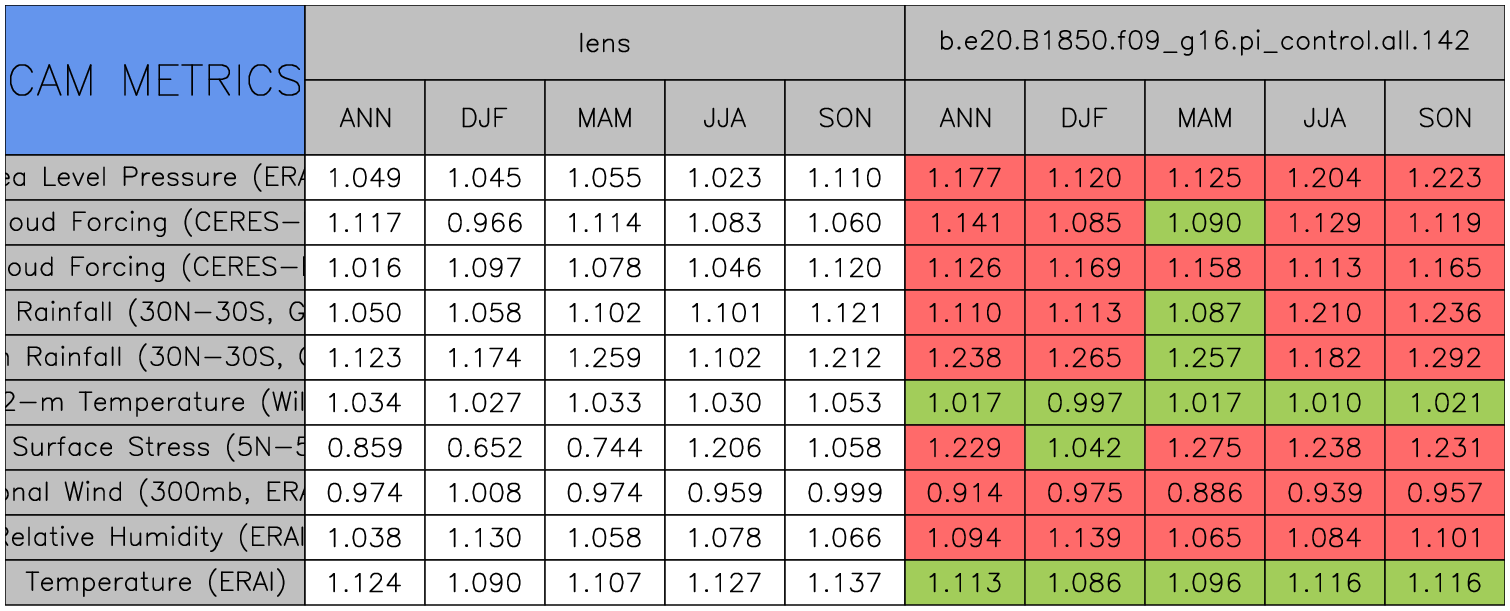Click the b.e20.B1850 pi_control header
The image size is (1510, 611).
point(1204,43)
